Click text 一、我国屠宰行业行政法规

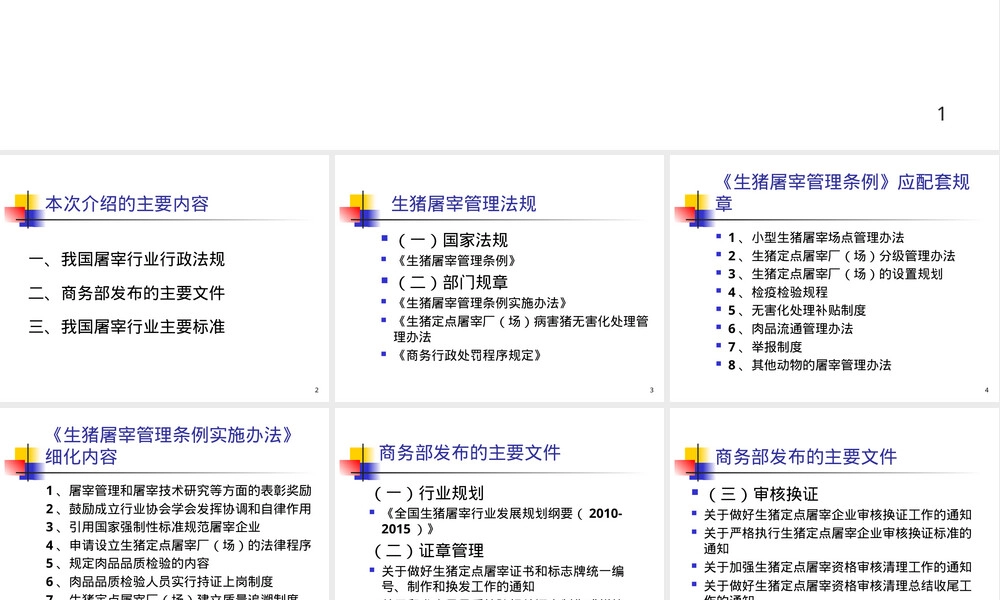(127, 259)
